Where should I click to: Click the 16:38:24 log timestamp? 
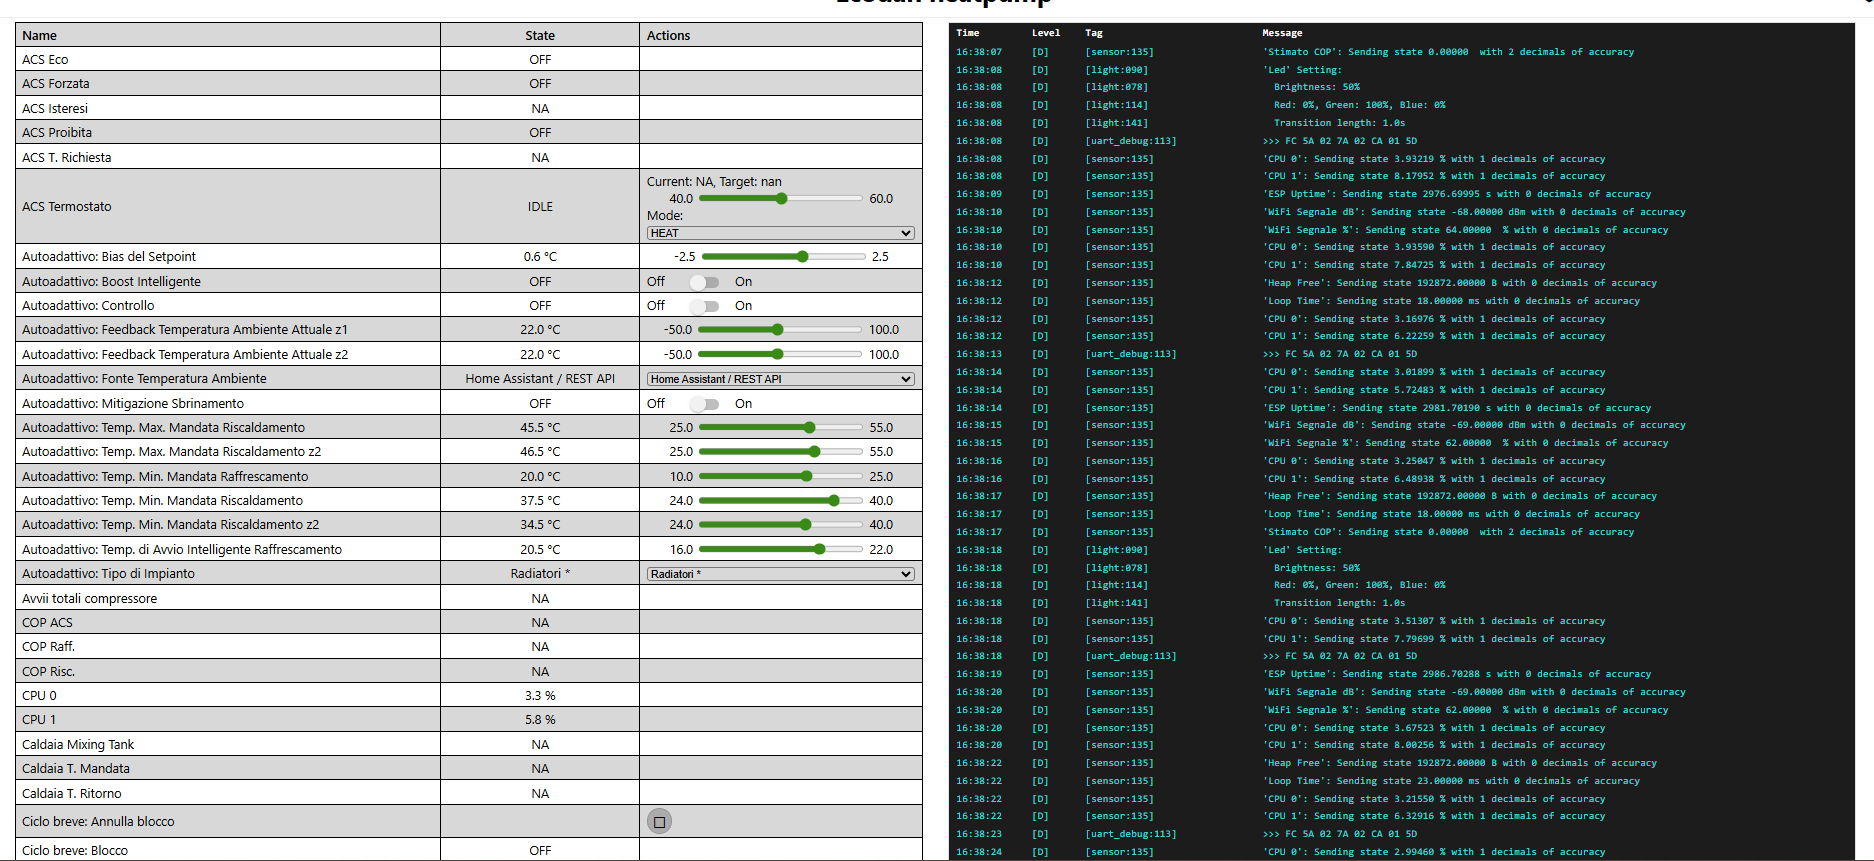click(x=979, y=852)
